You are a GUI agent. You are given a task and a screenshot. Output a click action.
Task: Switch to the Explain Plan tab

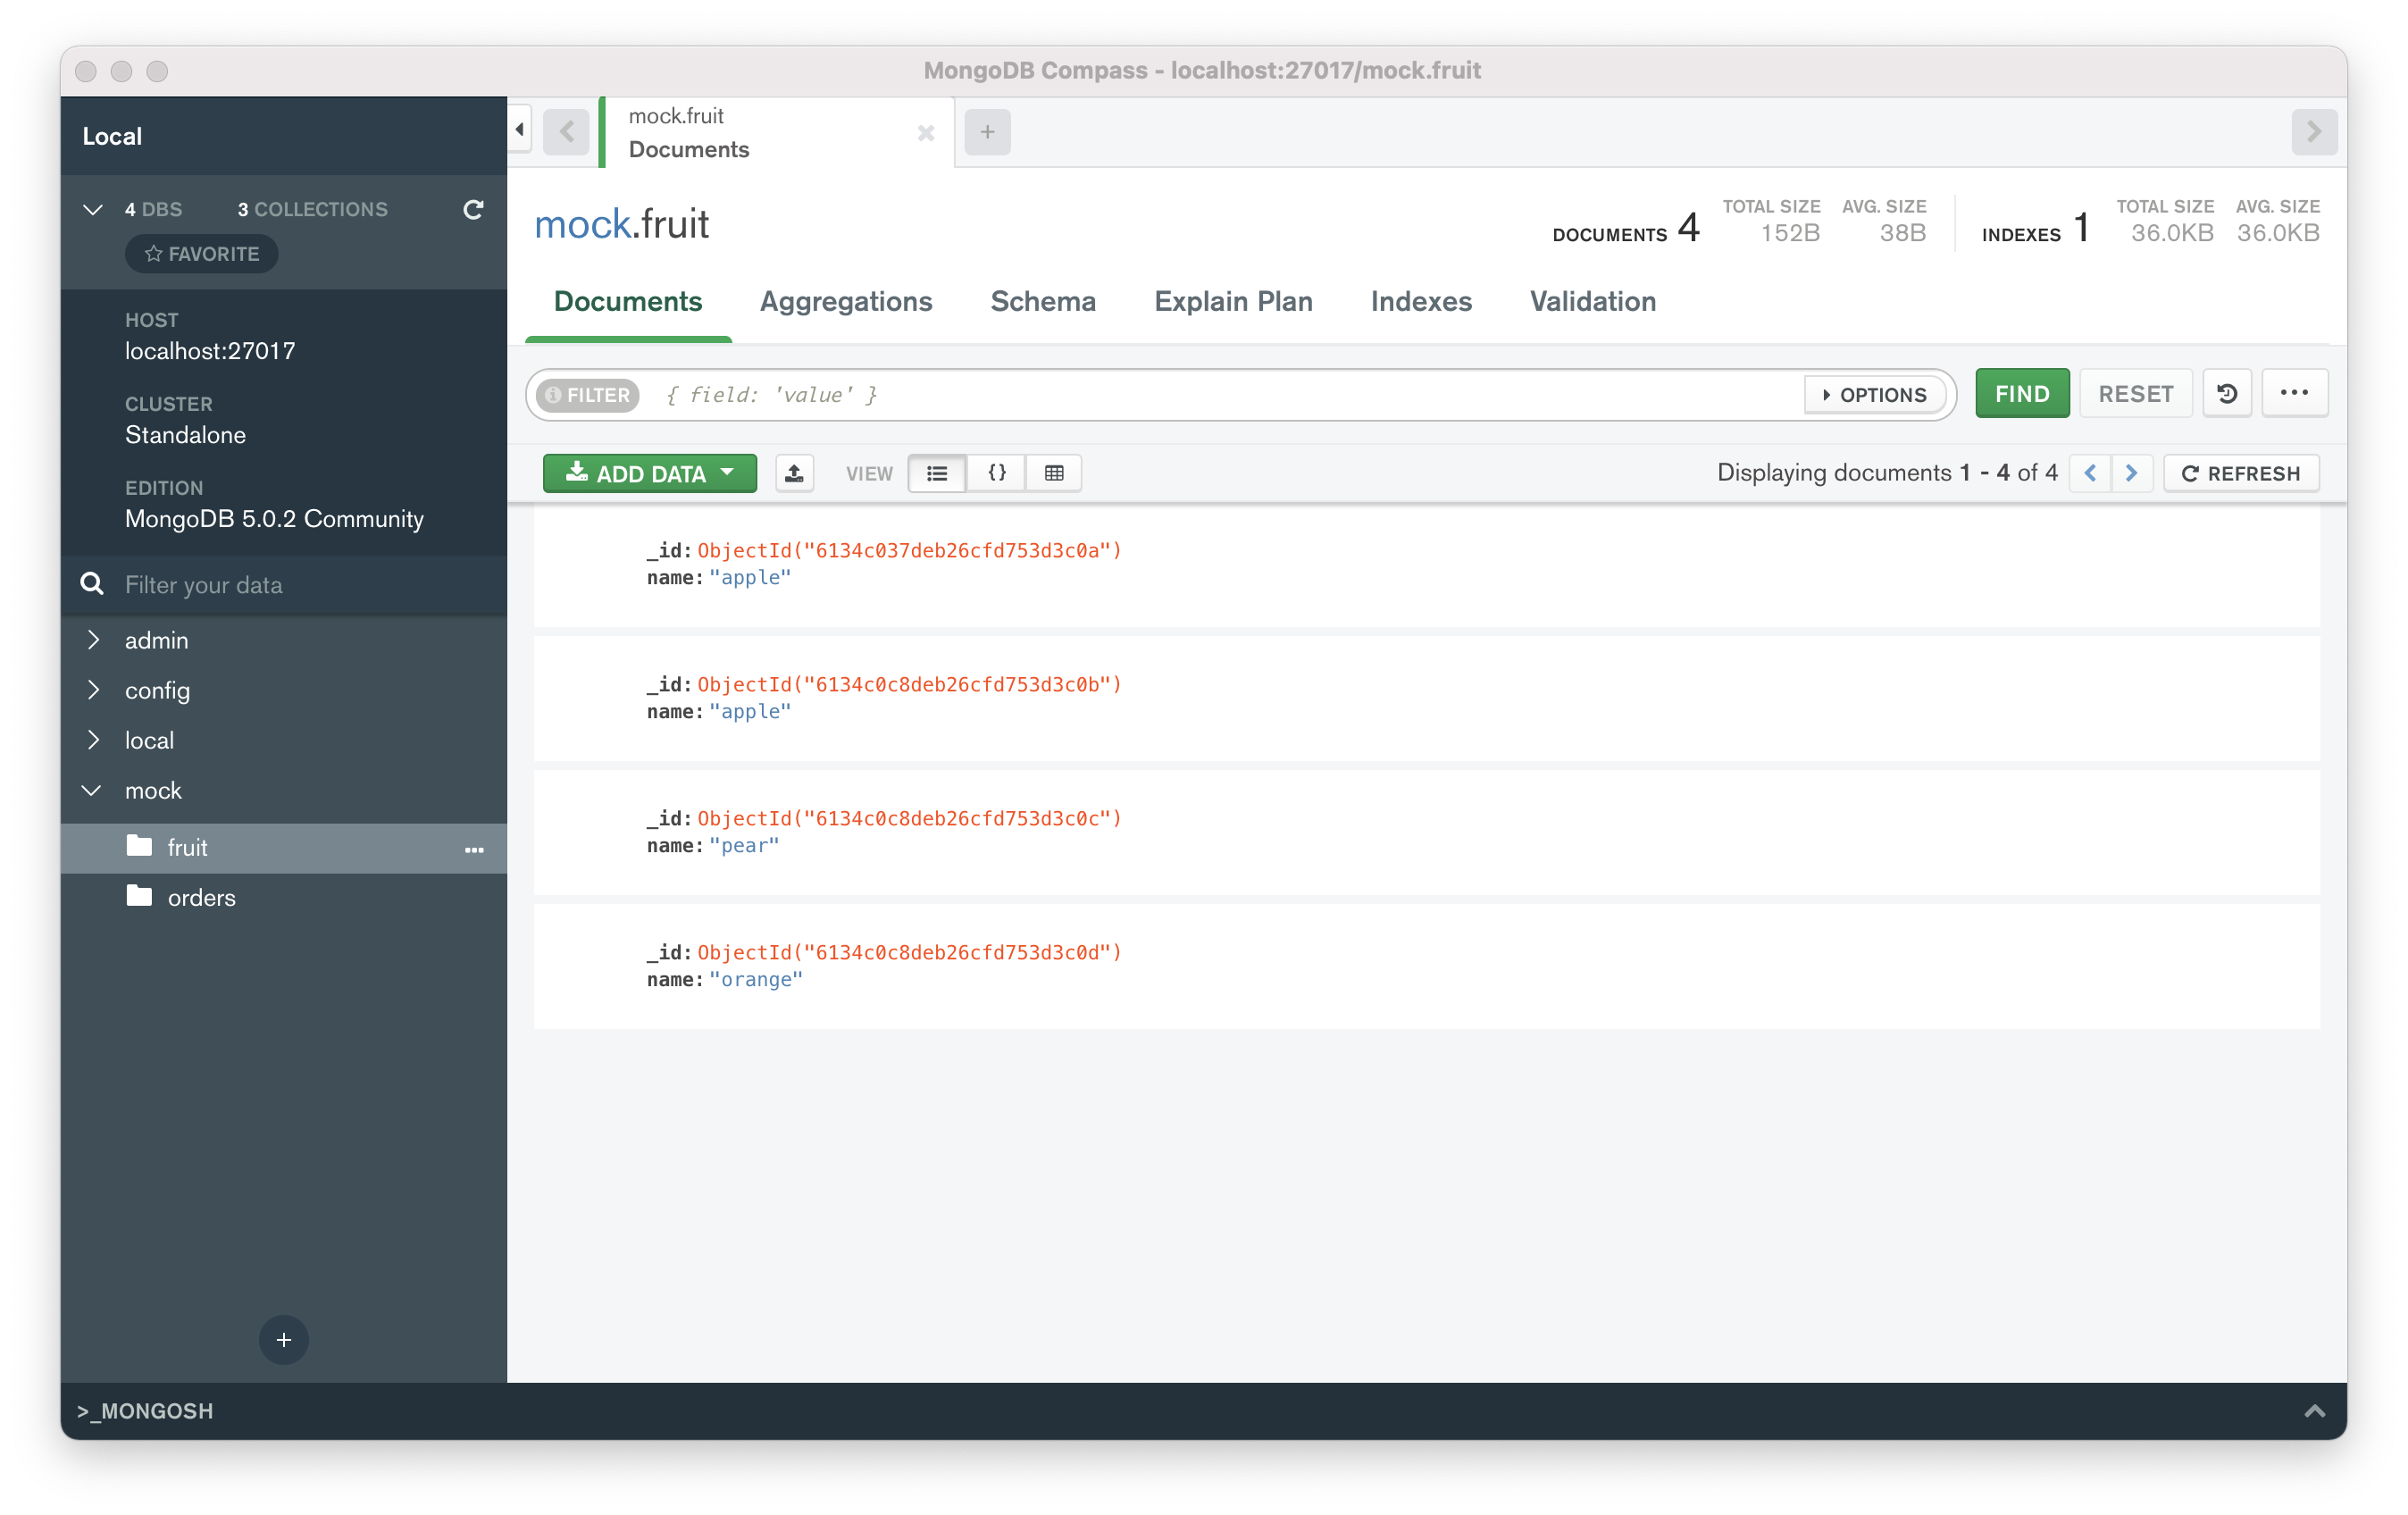tap(1233, 301)
